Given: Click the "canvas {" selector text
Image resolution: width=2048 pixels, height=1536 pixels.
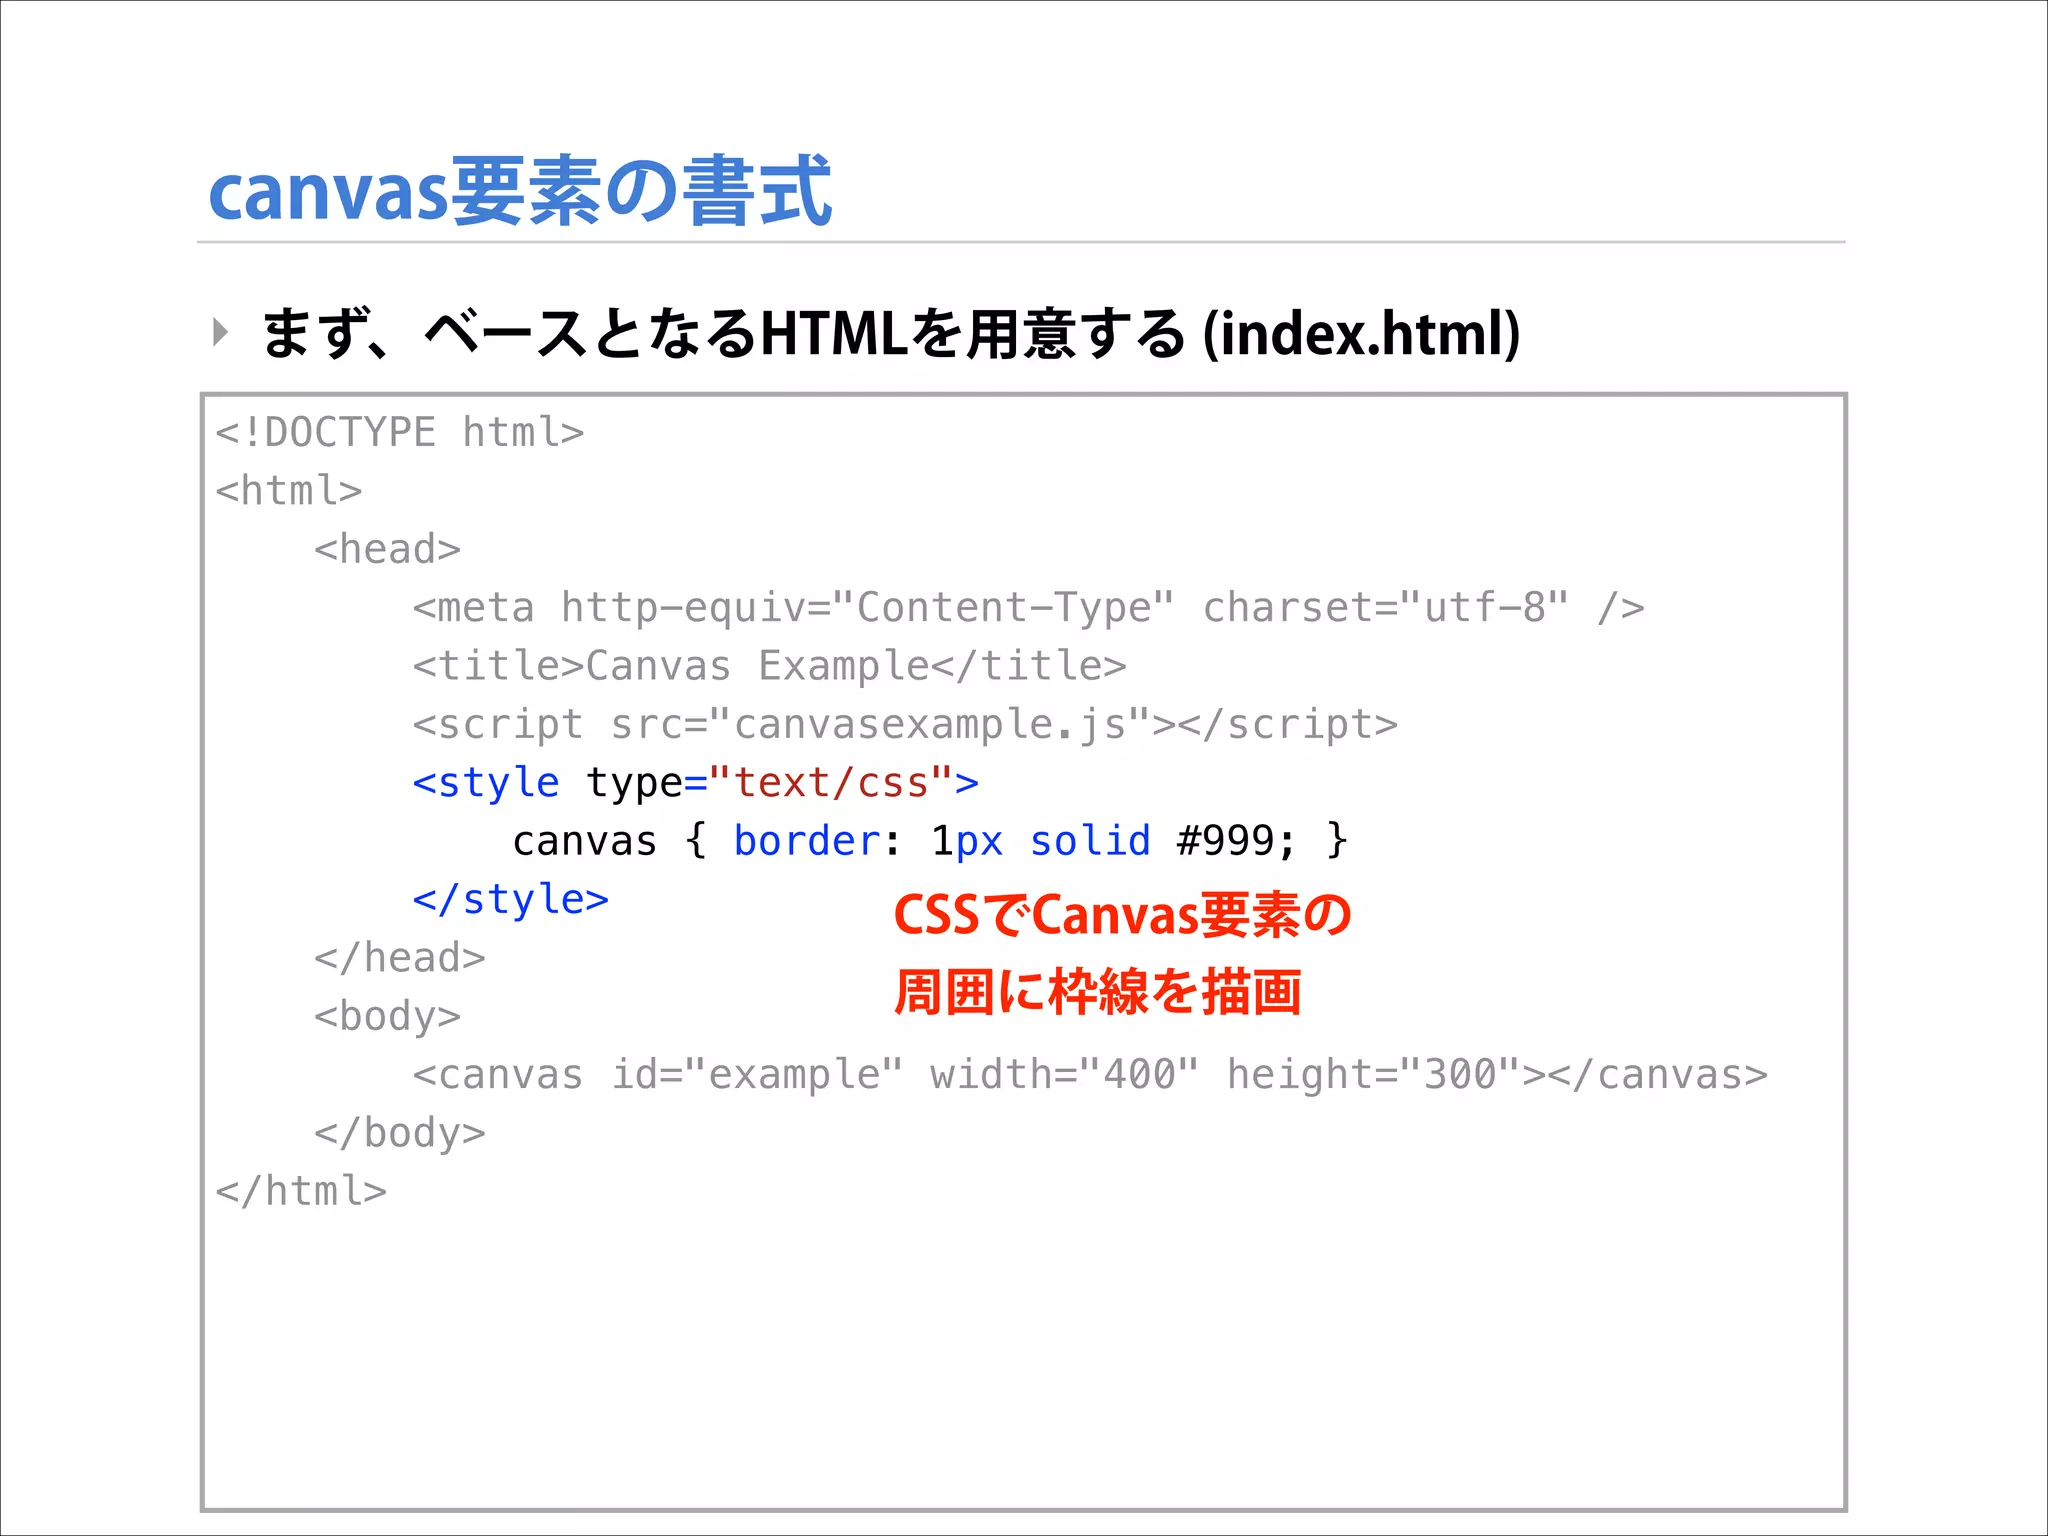Looking at the screenshot, I should pos(610,840).
